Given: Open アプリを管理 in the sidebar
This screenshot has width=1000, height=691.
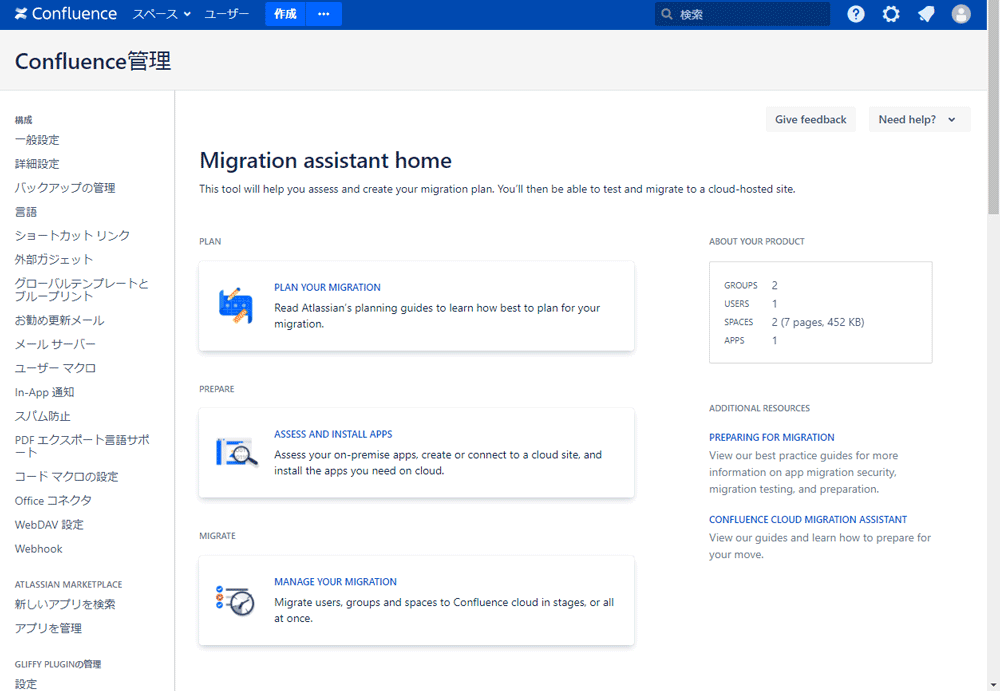Looking at the screenshot, I should coord(48,628).
